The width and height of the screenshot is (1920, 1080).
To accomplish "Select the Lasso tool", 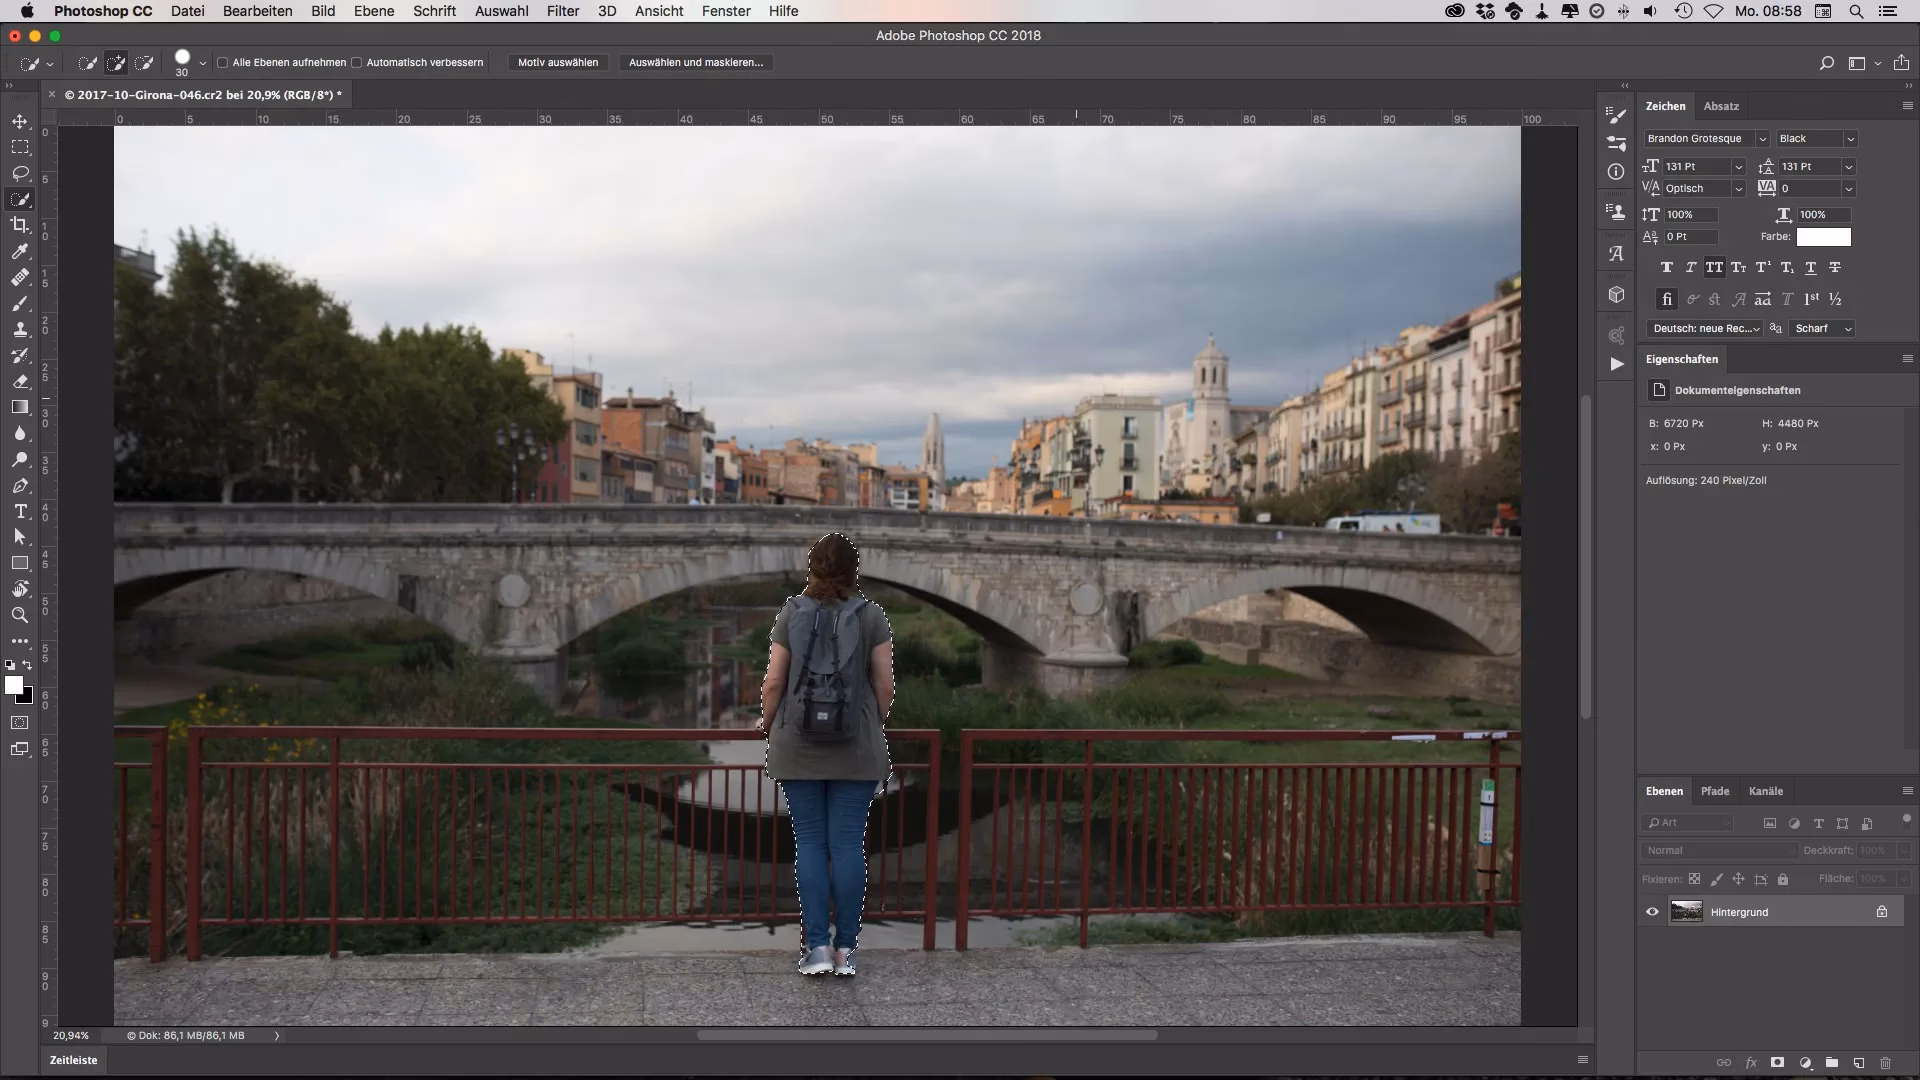I will click(x=20, y=172).
